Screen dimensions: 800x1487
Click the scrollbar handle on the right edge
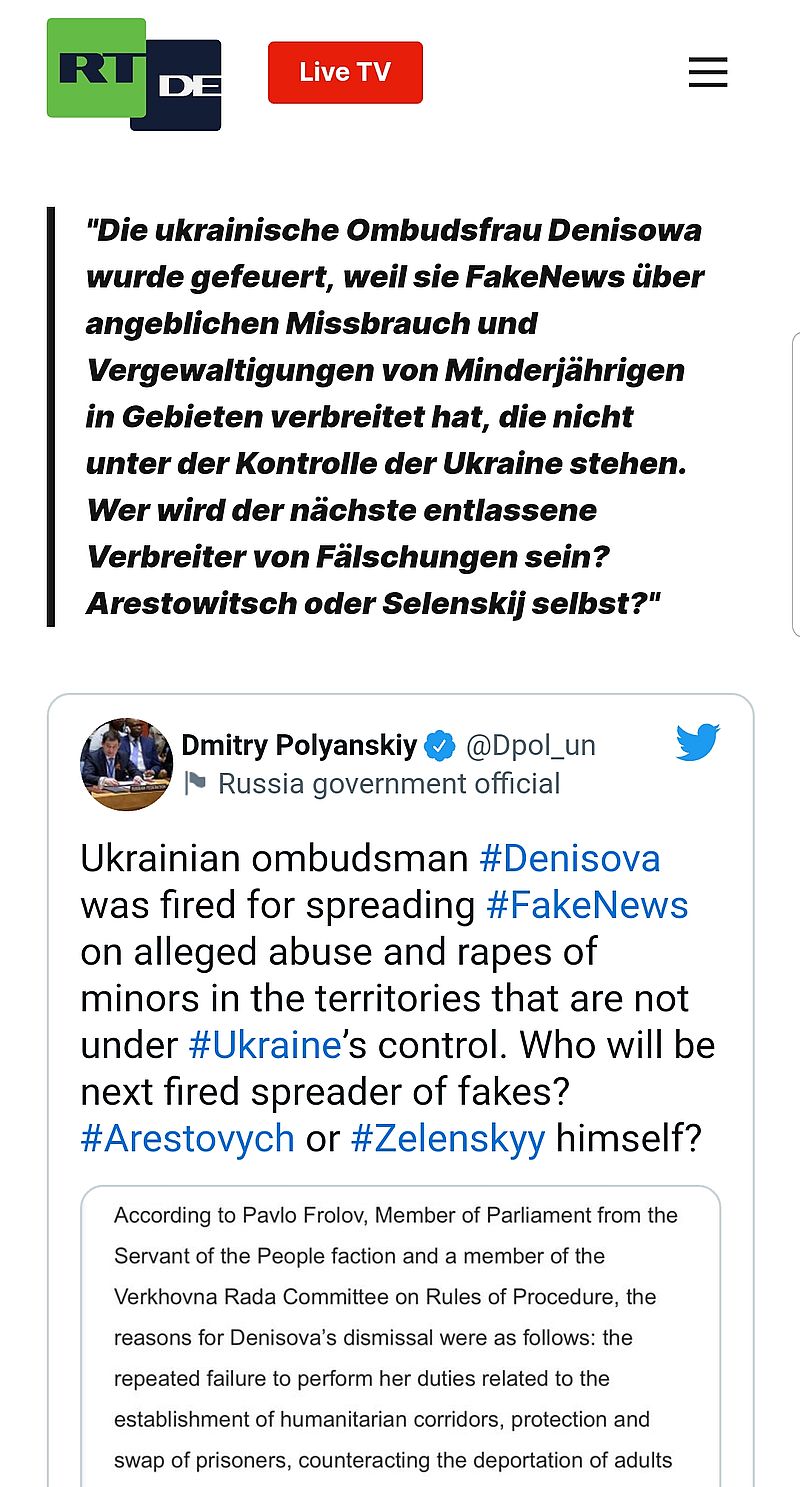[x=796, y=485]
